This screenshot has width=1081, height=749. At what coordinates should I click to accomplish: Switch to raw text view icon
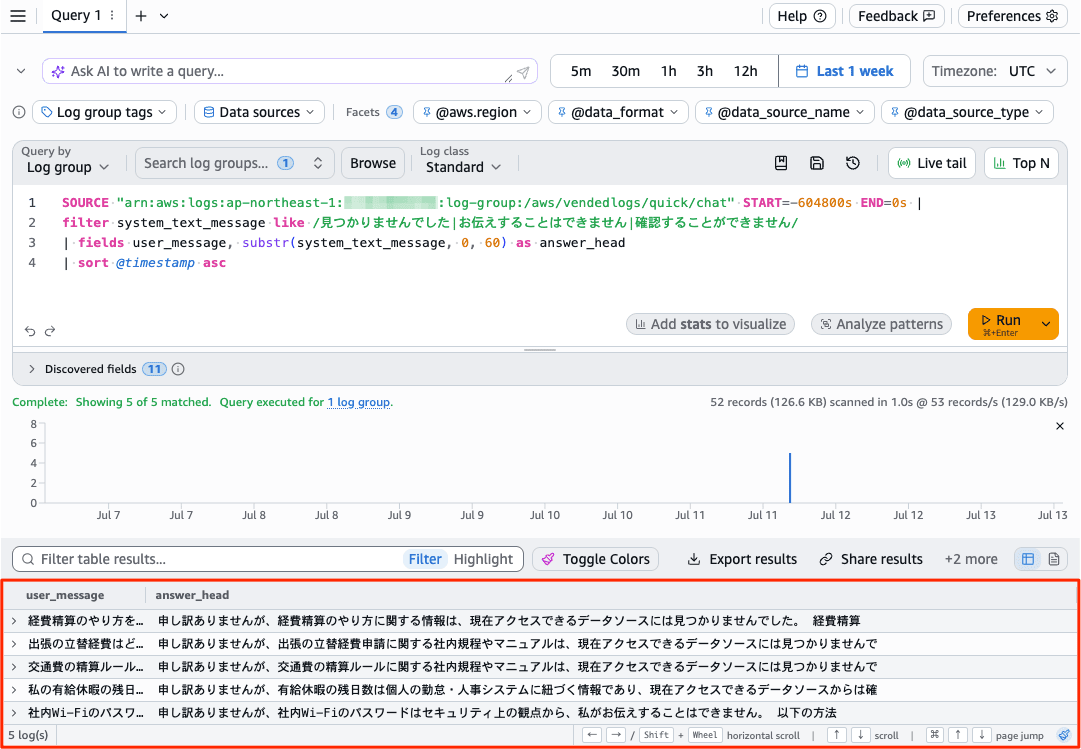click(x=1053, y=559)
